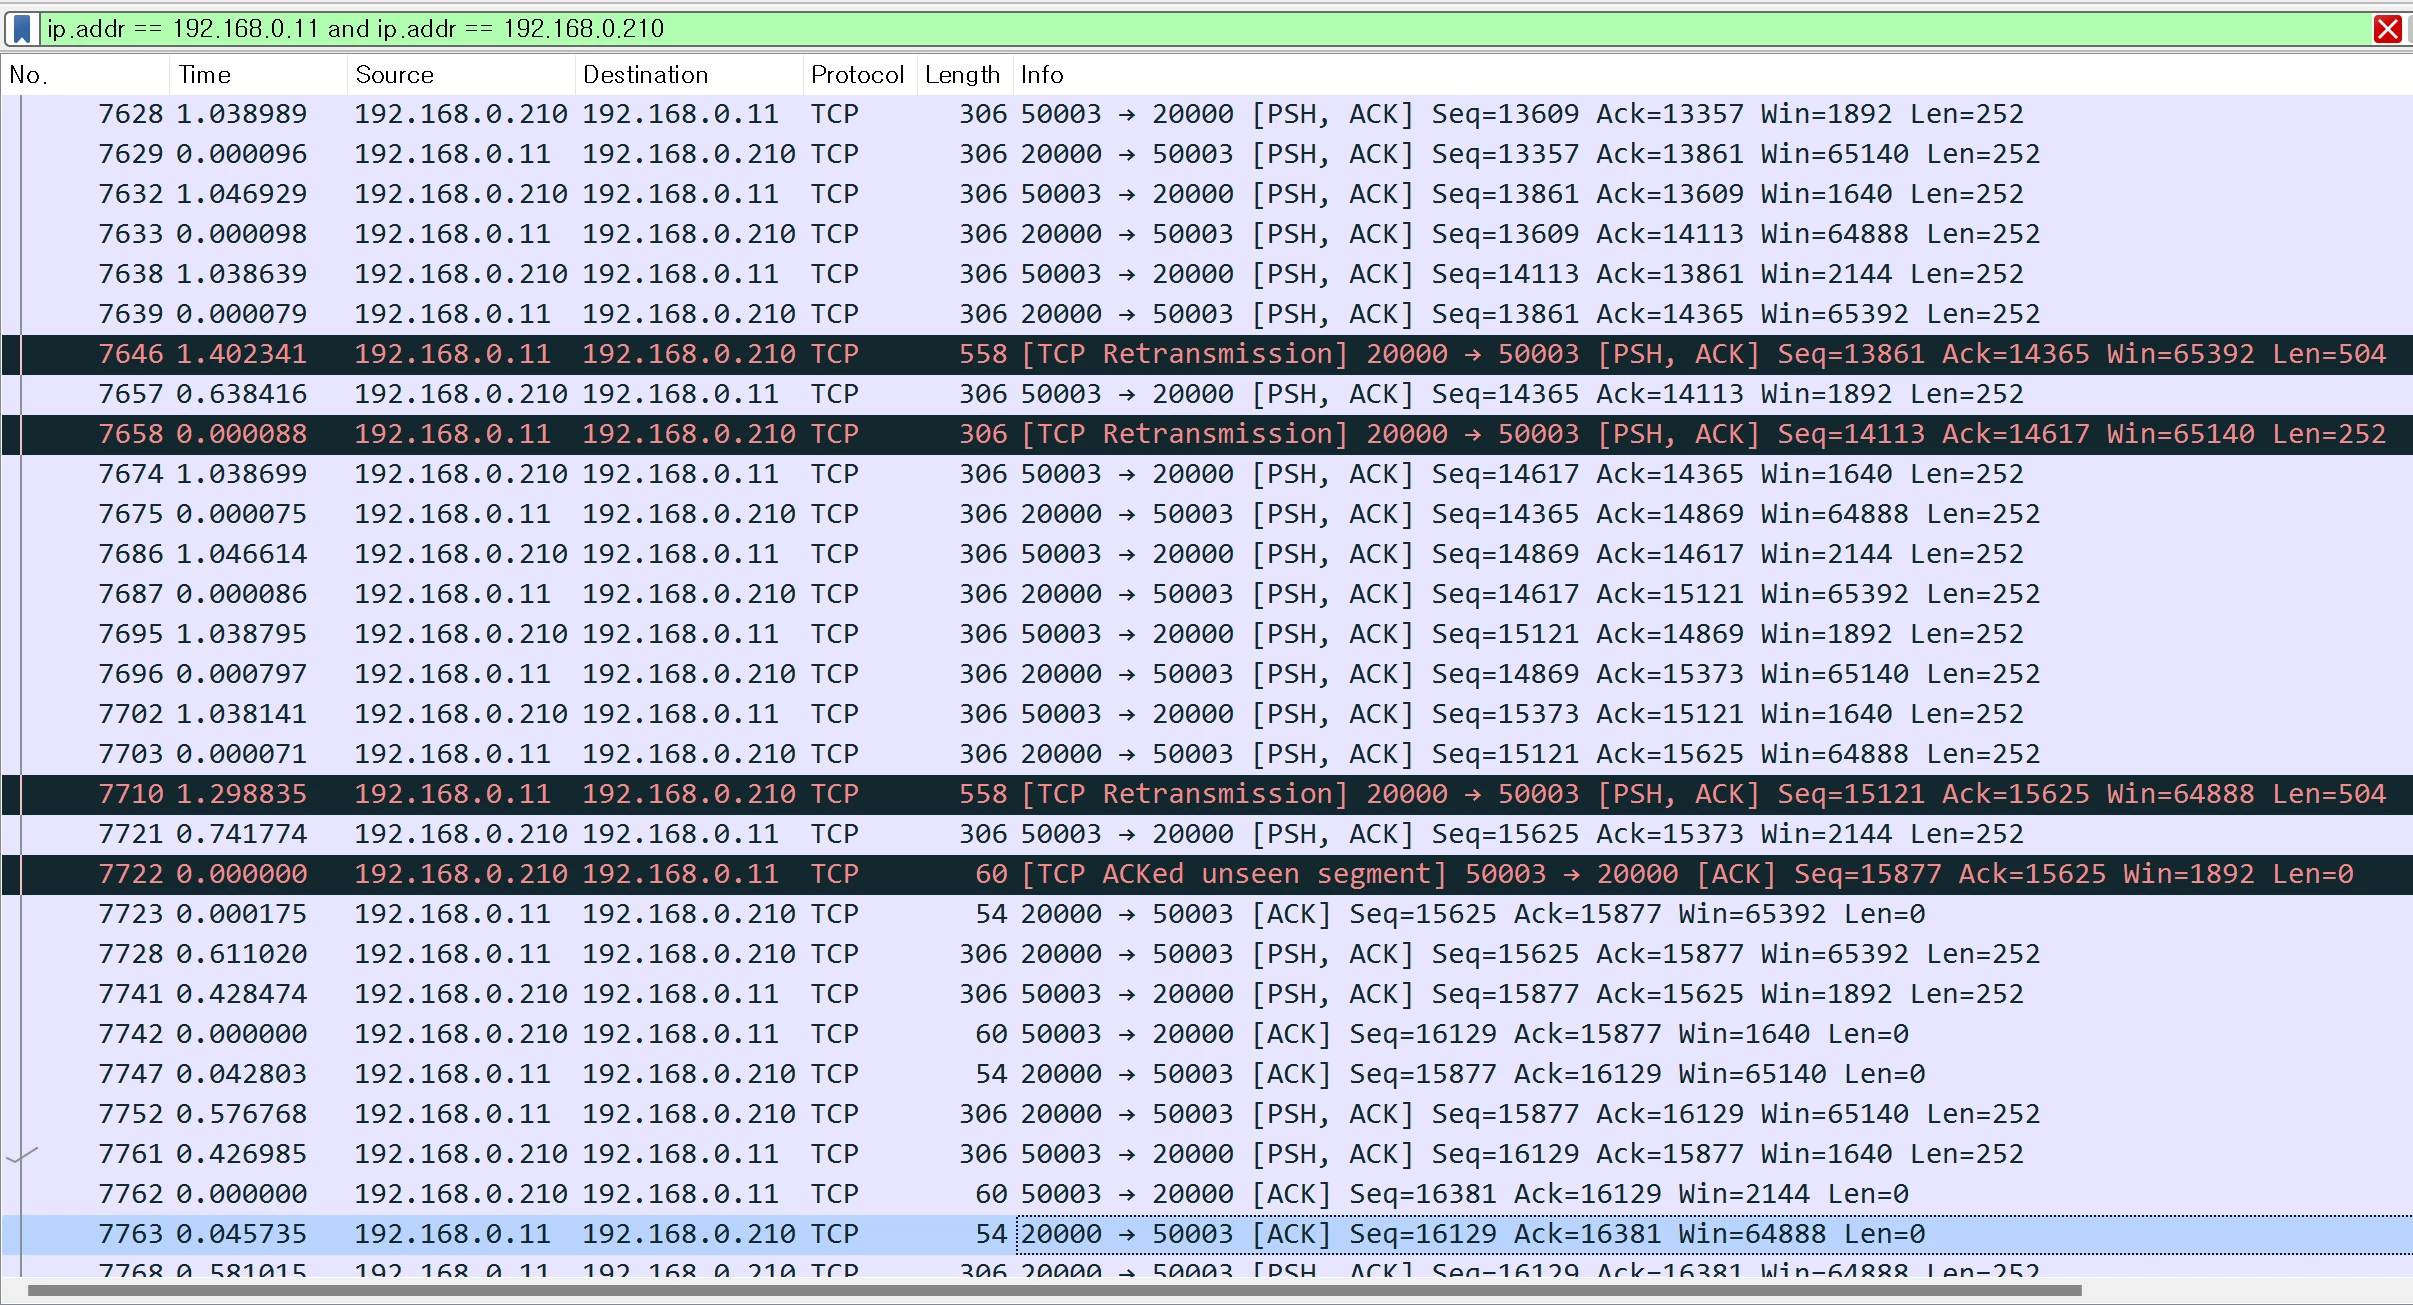Sort by the Source column header
The image size is (2413, 1305).
[462, 75]
